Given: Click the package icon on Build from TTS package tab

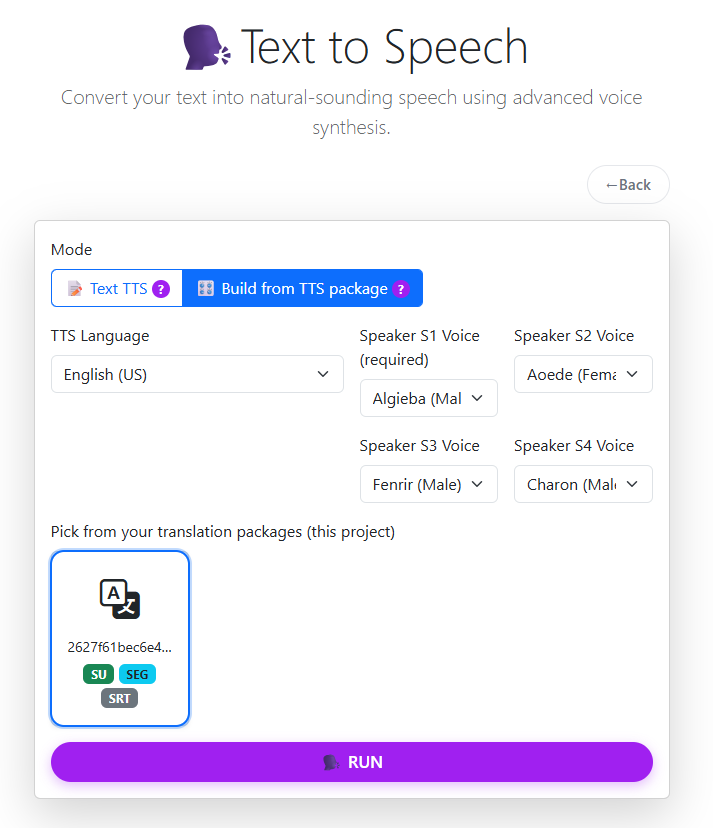Looking at the screenshot, I should 208,288.
